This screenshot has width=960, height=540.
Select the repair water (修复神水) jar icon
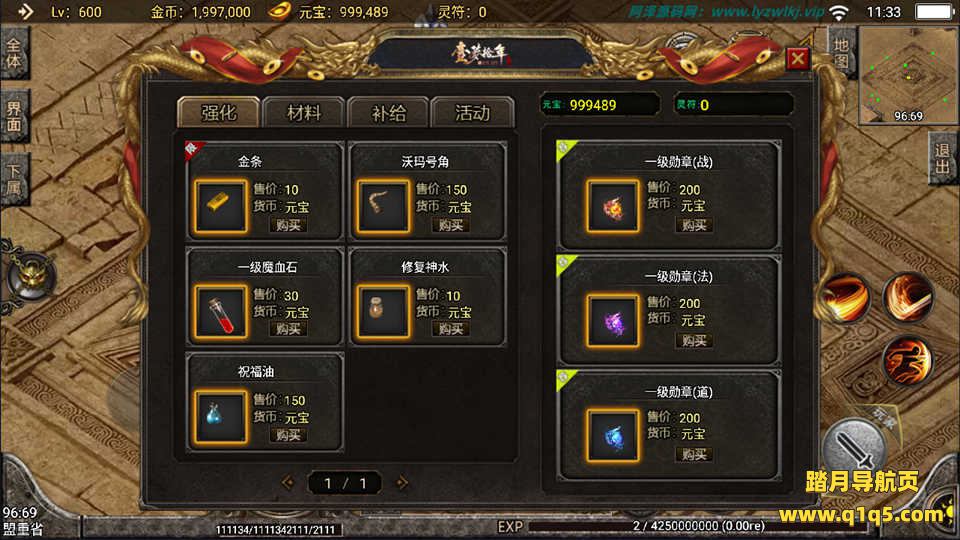pyautogui.click(x=383, y=311)
